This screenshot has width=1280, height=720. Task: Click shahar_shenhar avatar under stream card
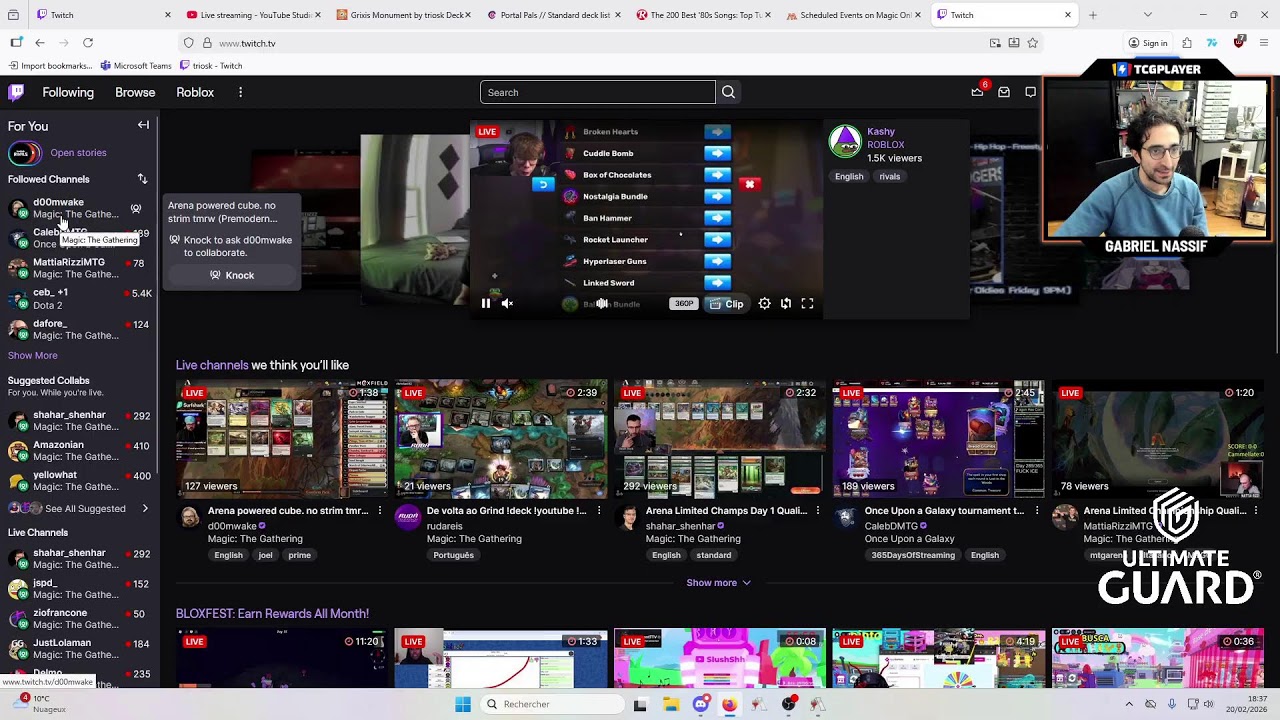tap(627, 517)
